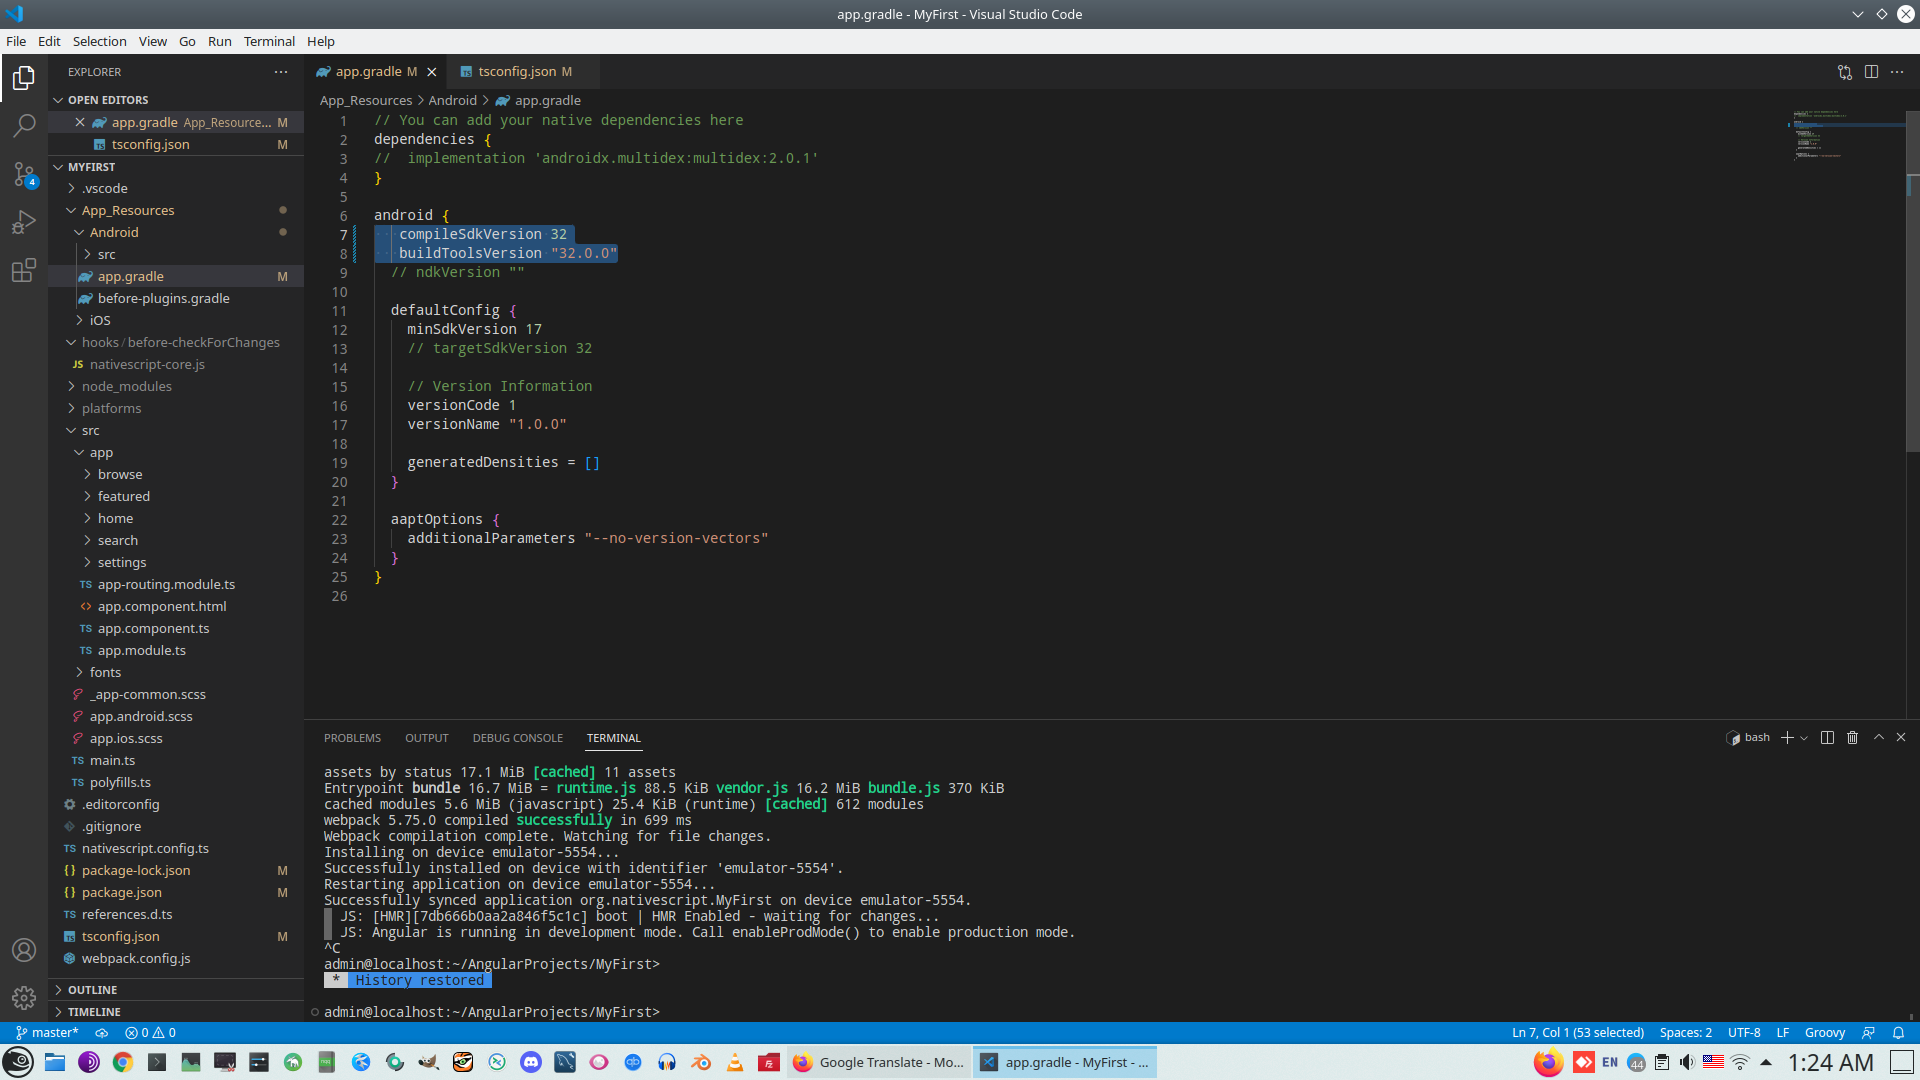Open the Terminal menu

tap(269, 41)
